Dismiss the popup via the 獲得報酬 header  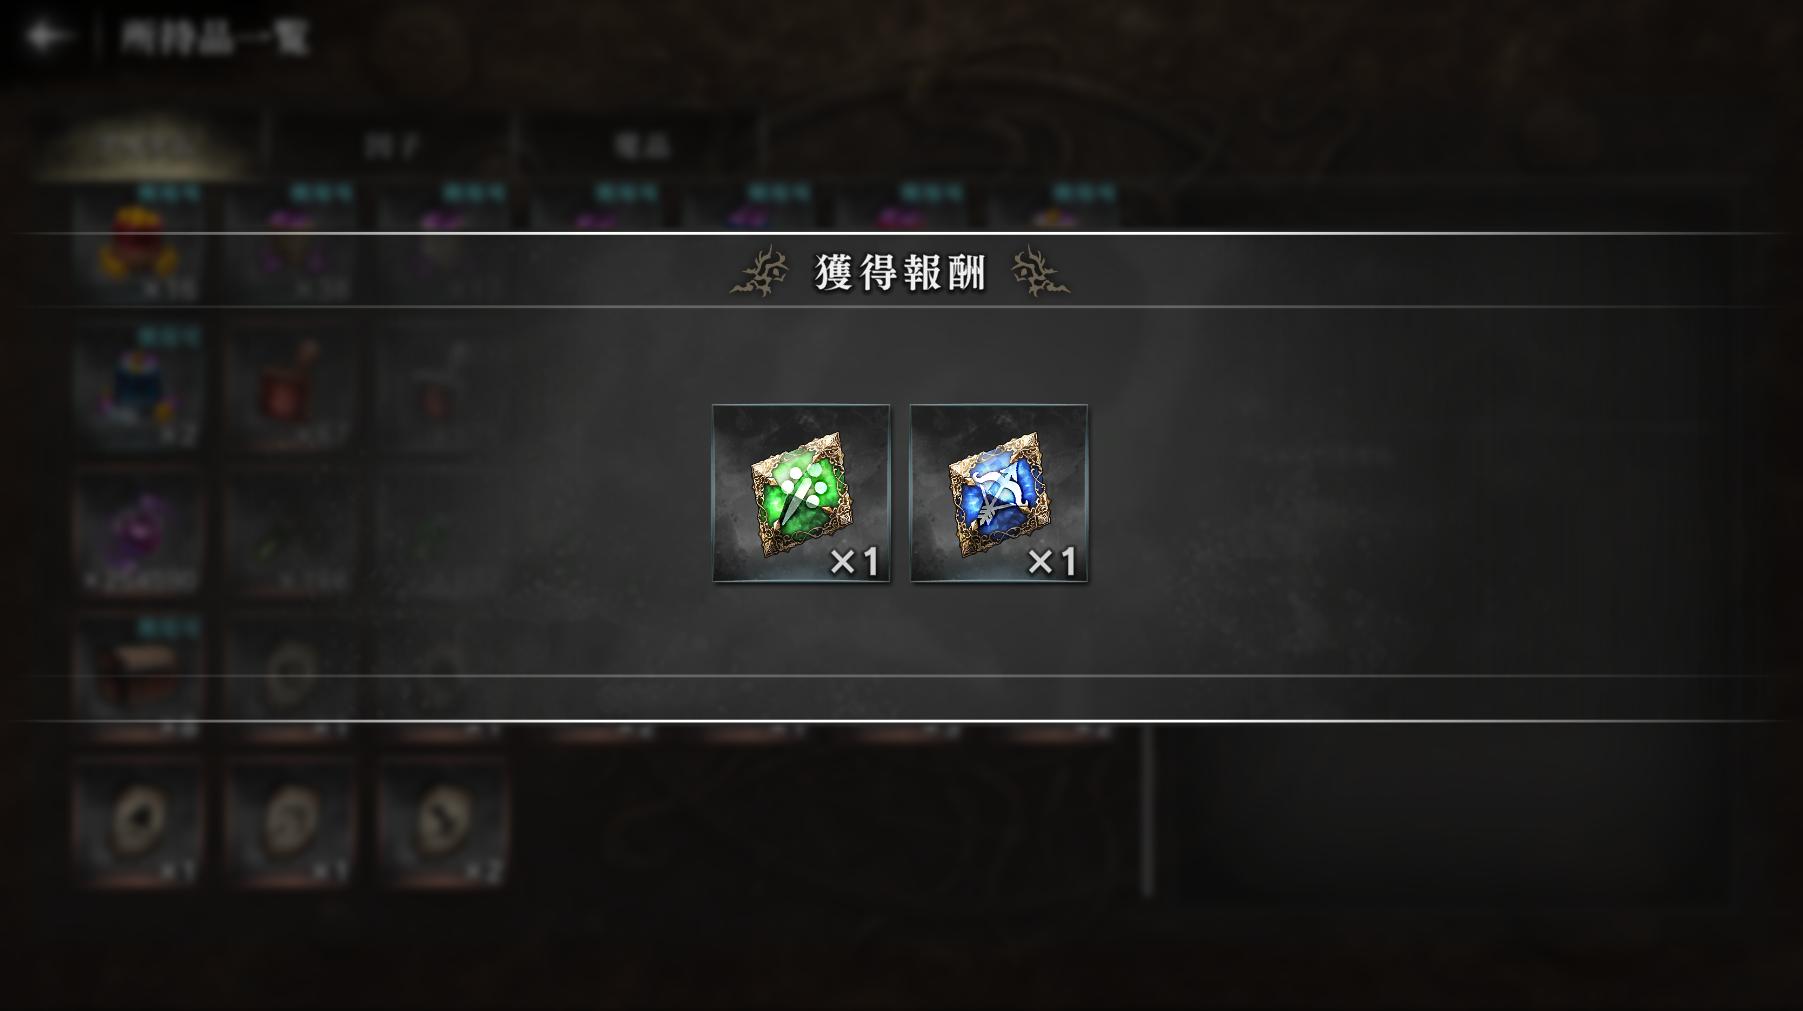click(900, 271)
